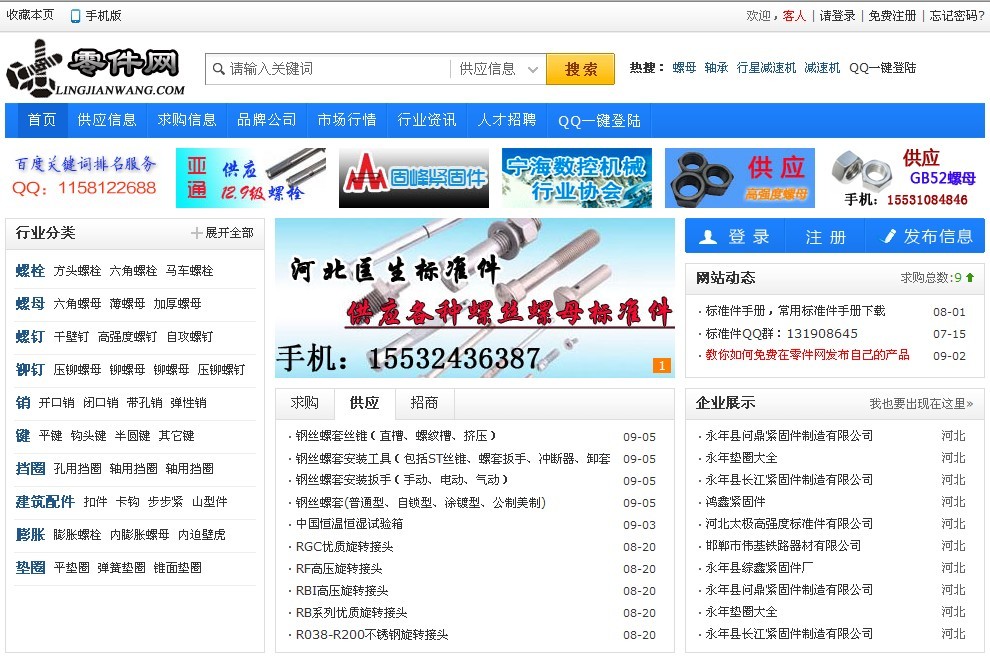
Task: Open the 中国恒温恒湿试验箱 listing
Action: [x=350, y=524]
